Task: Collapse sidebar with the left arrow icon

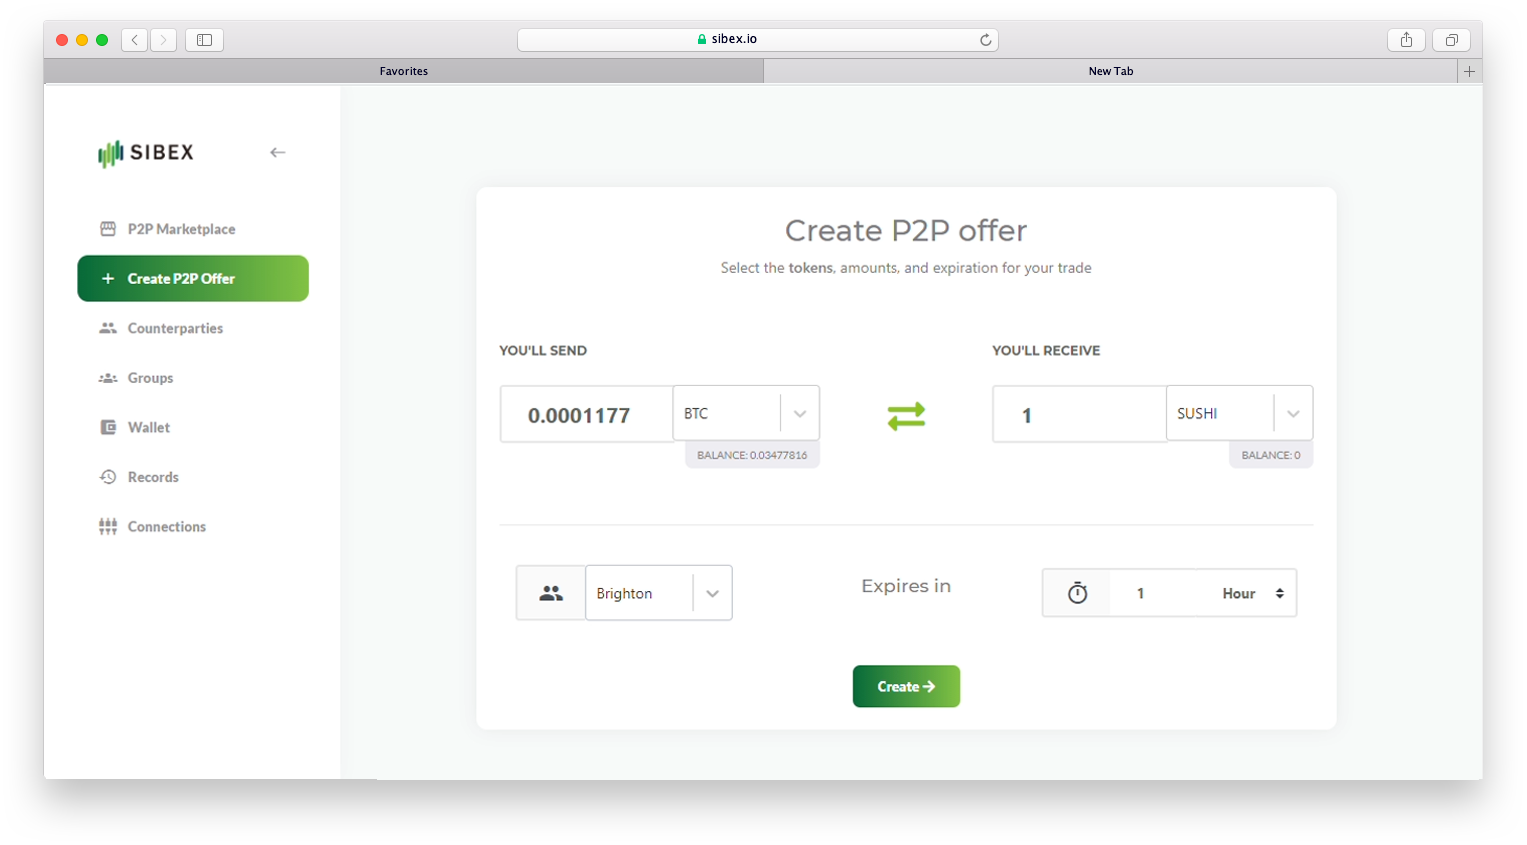Action: tap(277, 153)
